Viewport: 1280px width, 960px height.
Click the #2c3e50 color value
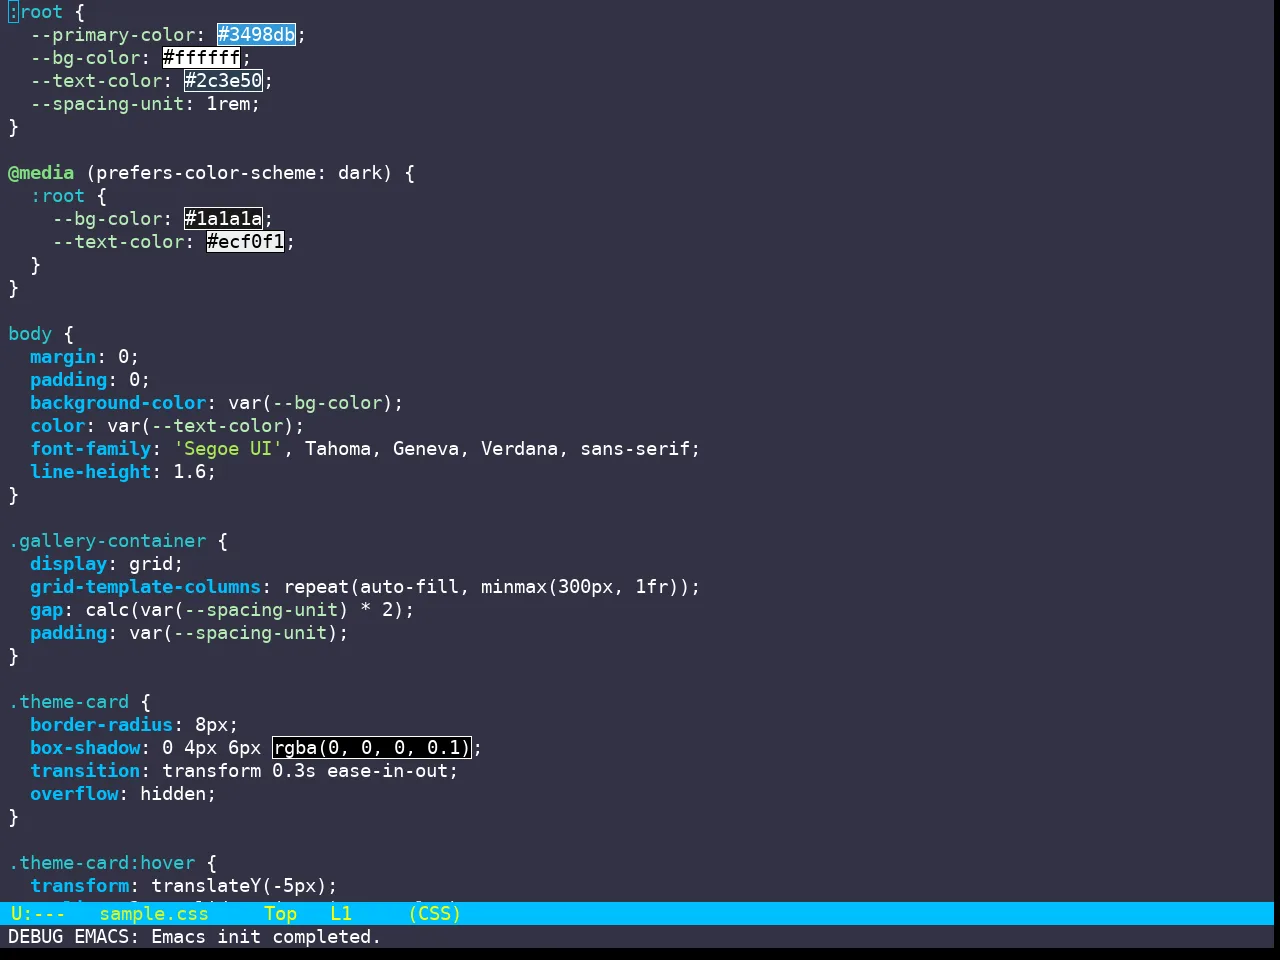224,81
